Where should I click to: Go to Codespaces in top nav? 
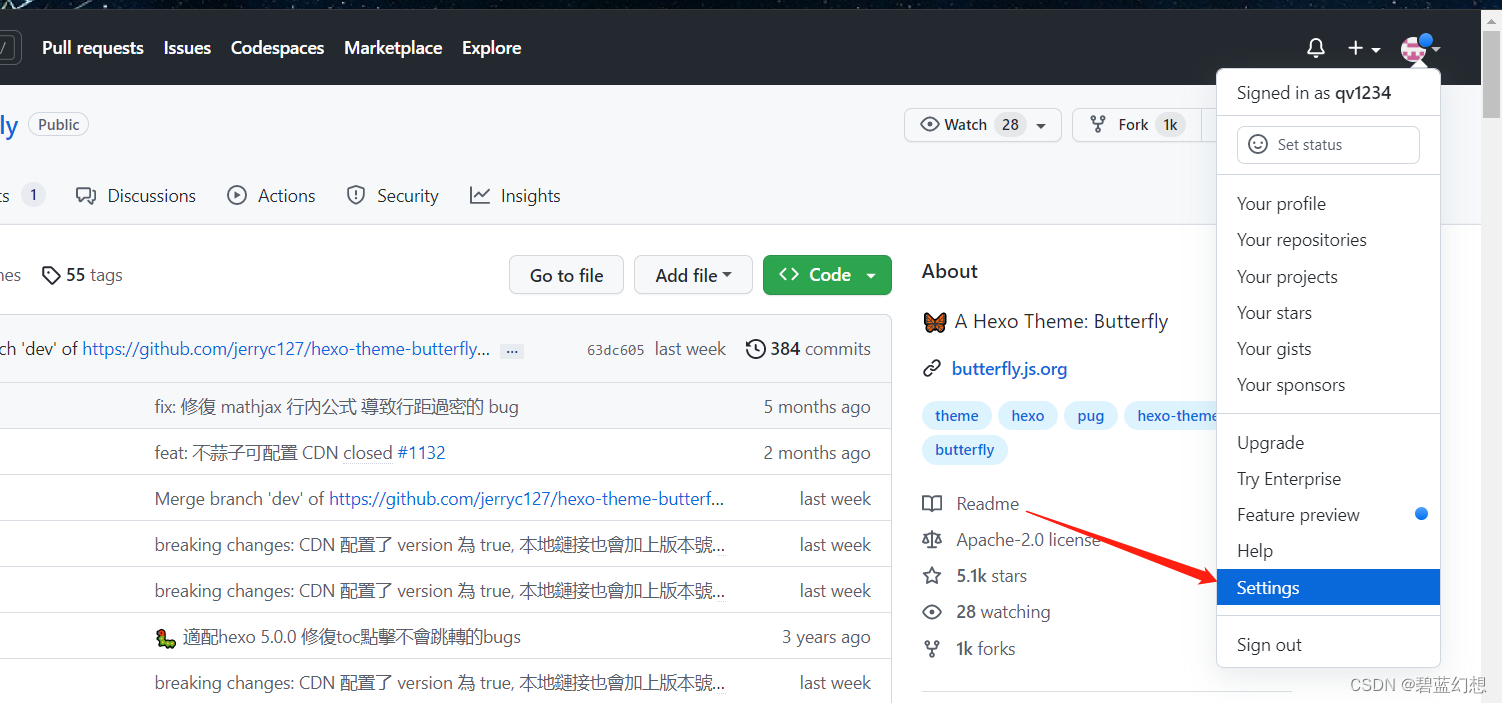(277, 48)
